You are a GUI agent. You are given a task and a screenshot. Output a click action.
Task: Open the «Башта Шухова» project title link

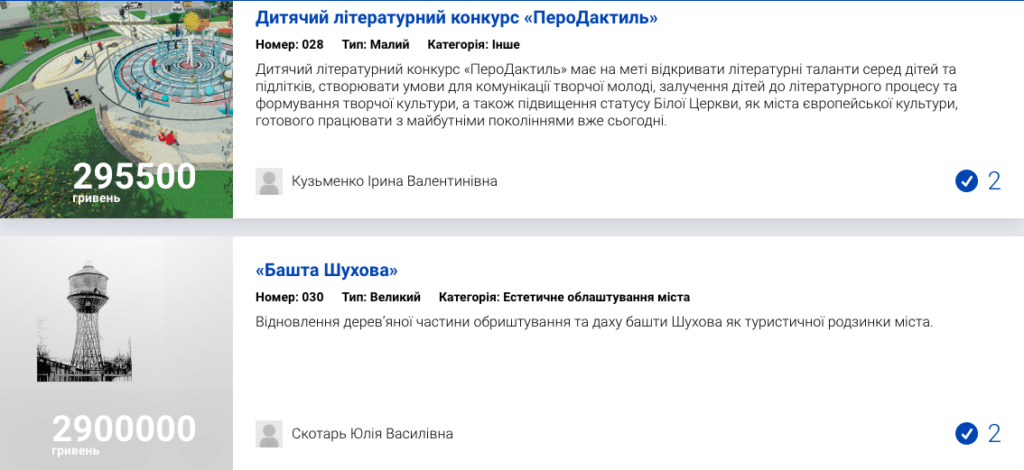click(327, 270)
